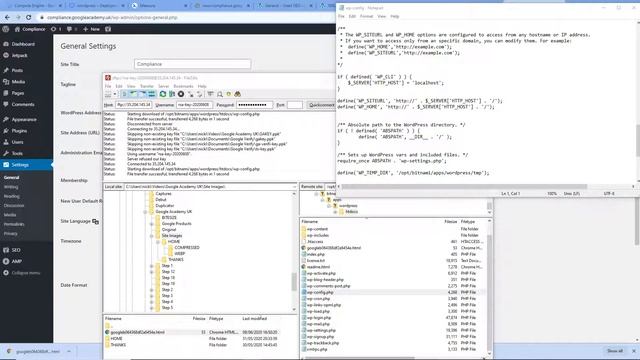
Task: Click Notepad horizontal scrollbar
Action: coord(464,187)
